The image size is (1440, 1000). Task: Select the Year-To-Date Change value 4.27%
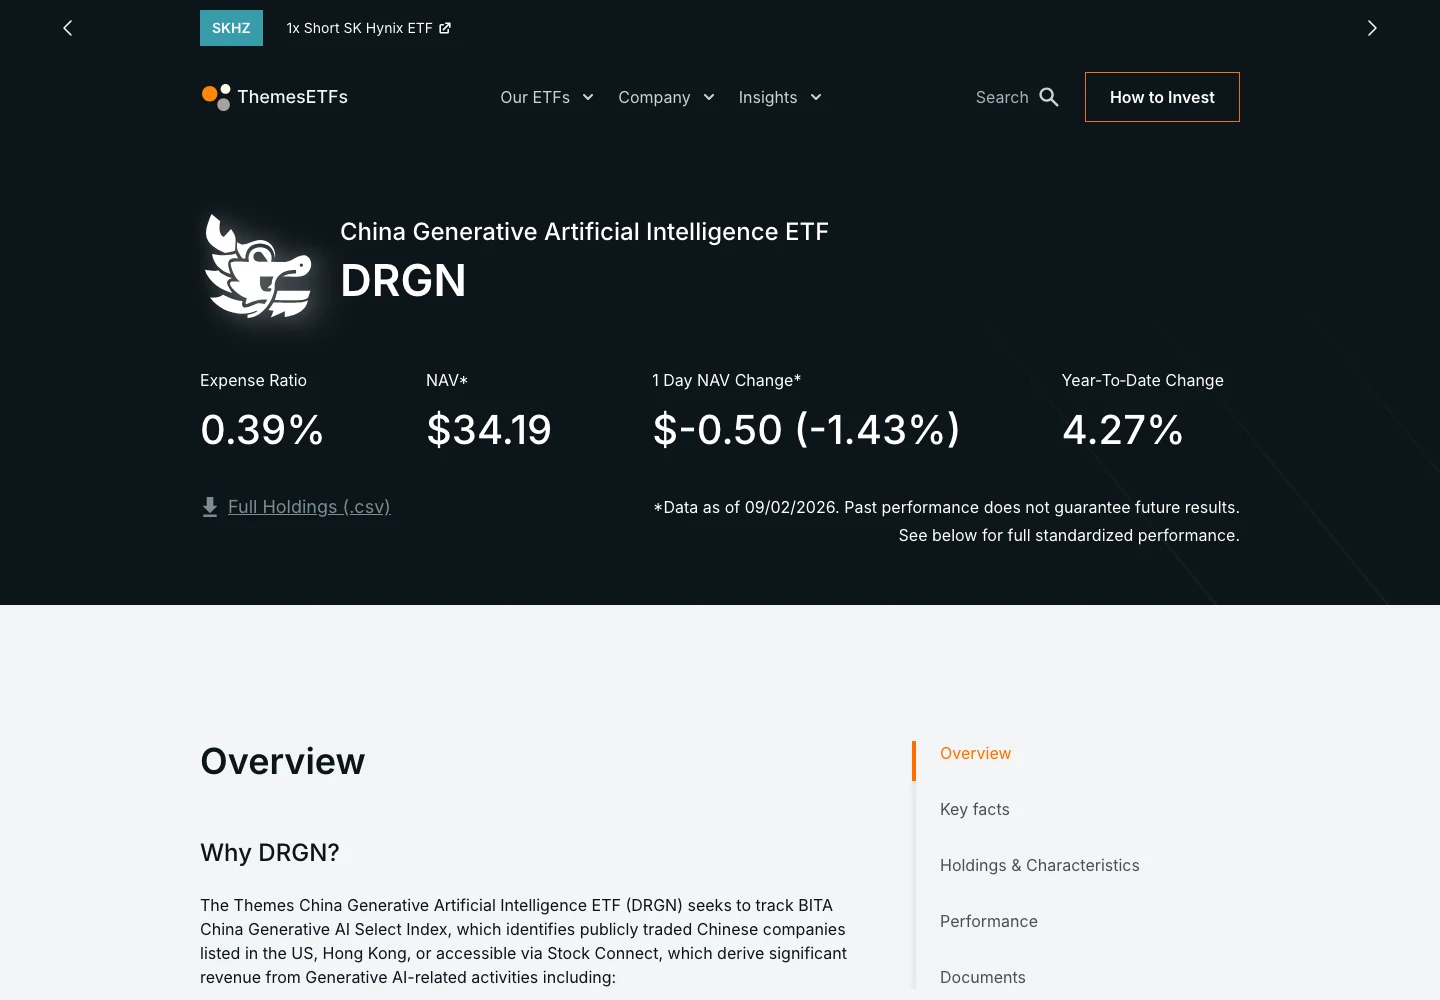pos(1123,430)
